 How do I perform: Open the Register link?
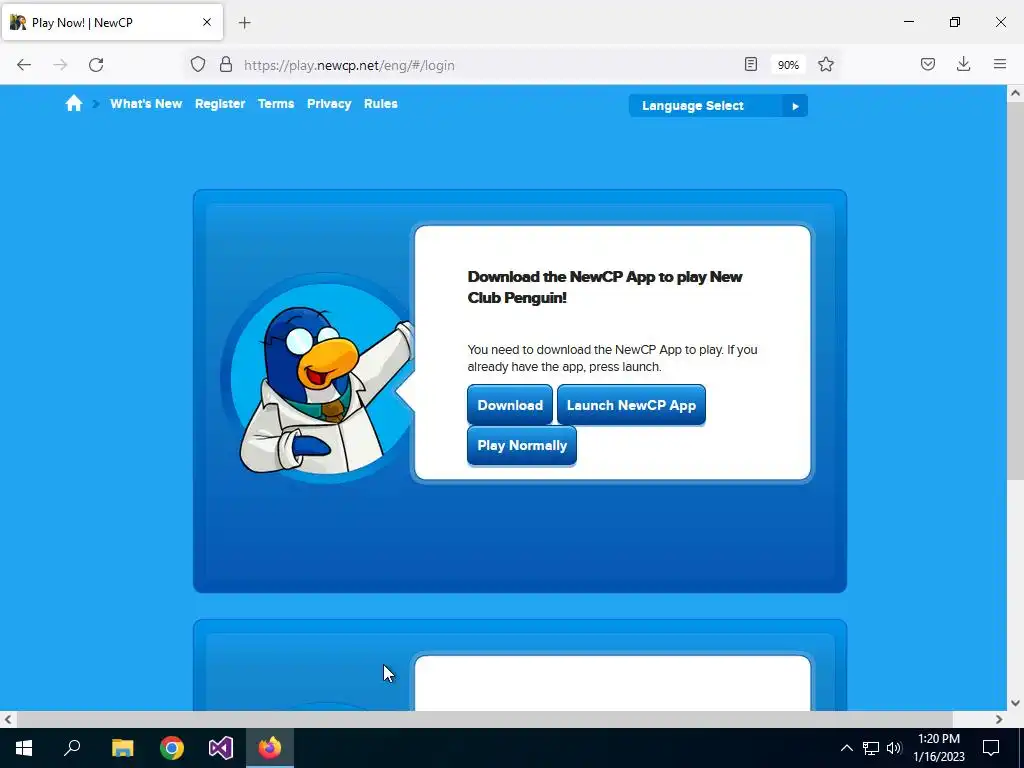(220, 104)
